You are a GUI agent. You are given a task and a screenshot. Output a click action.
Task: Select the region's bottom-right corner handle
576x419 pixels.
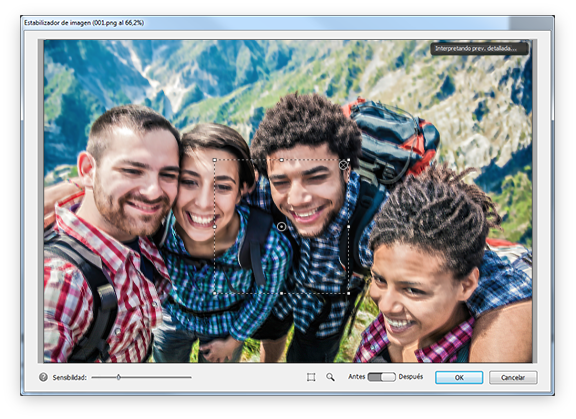(x=348, y=293)
